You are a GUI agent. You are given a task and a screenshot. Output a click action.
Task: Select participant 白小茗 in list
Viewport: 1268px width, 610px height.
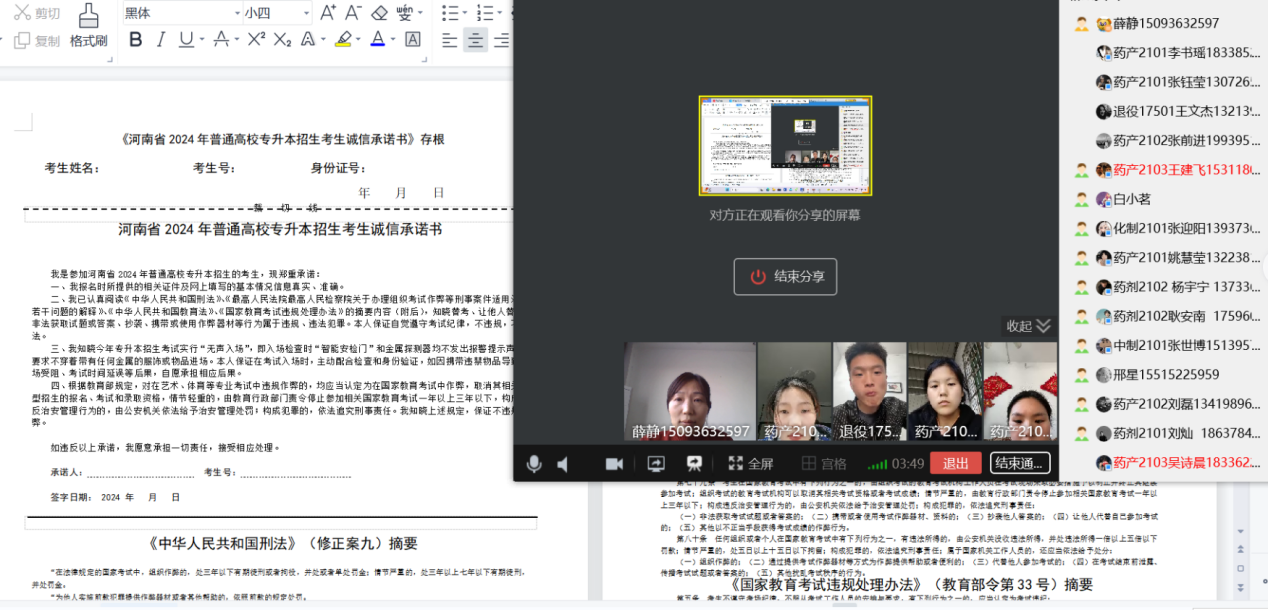pos(1131,199)
